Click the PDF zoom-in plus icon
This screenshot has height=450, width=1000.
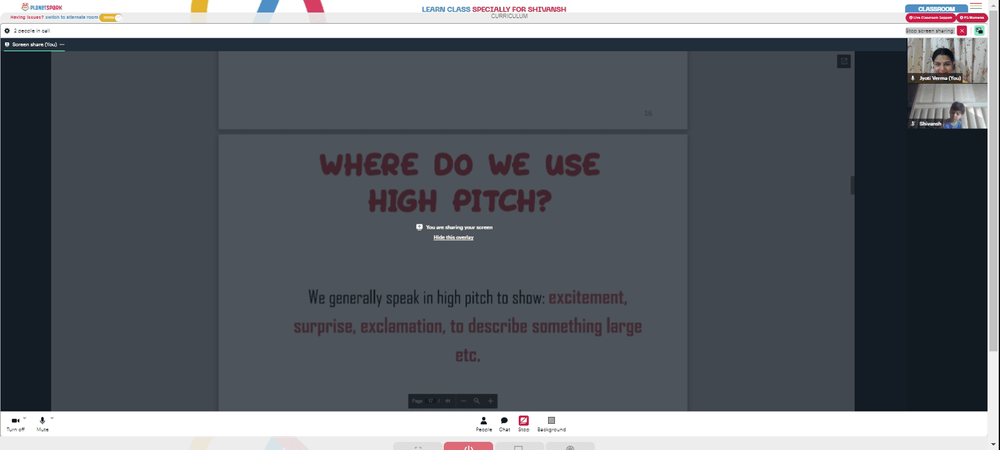490,401
